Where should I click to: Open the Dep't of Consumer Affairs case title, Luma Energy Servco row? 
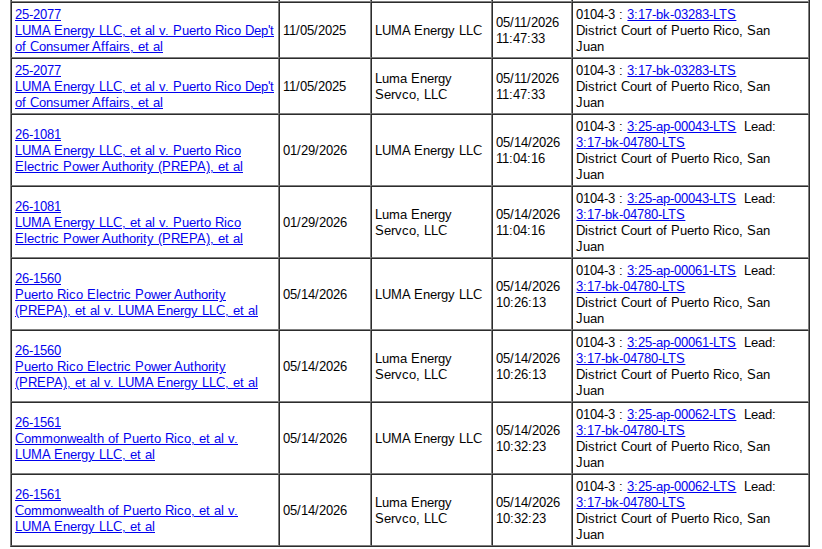(x=144, y=94)
